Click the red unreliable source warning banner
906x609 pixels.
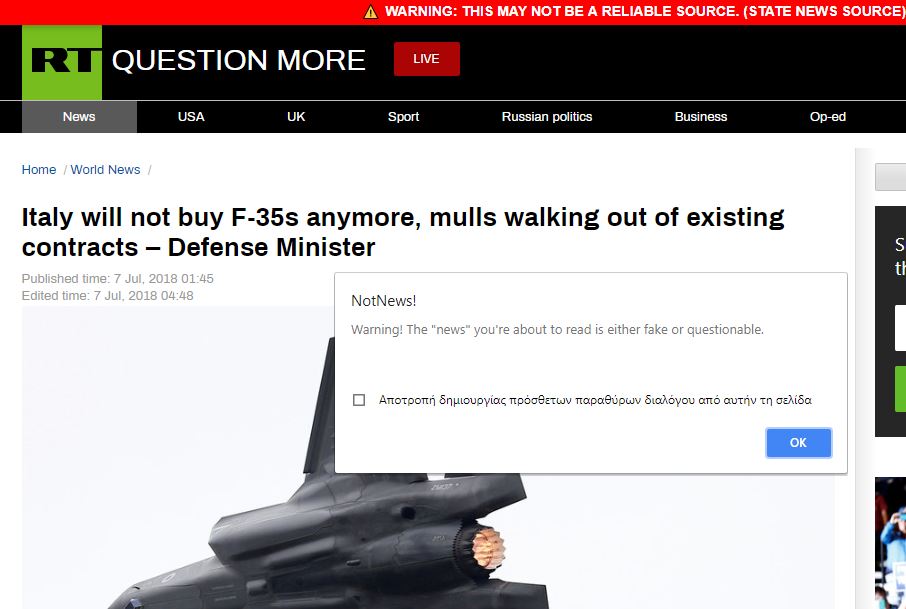pos(453,12)
